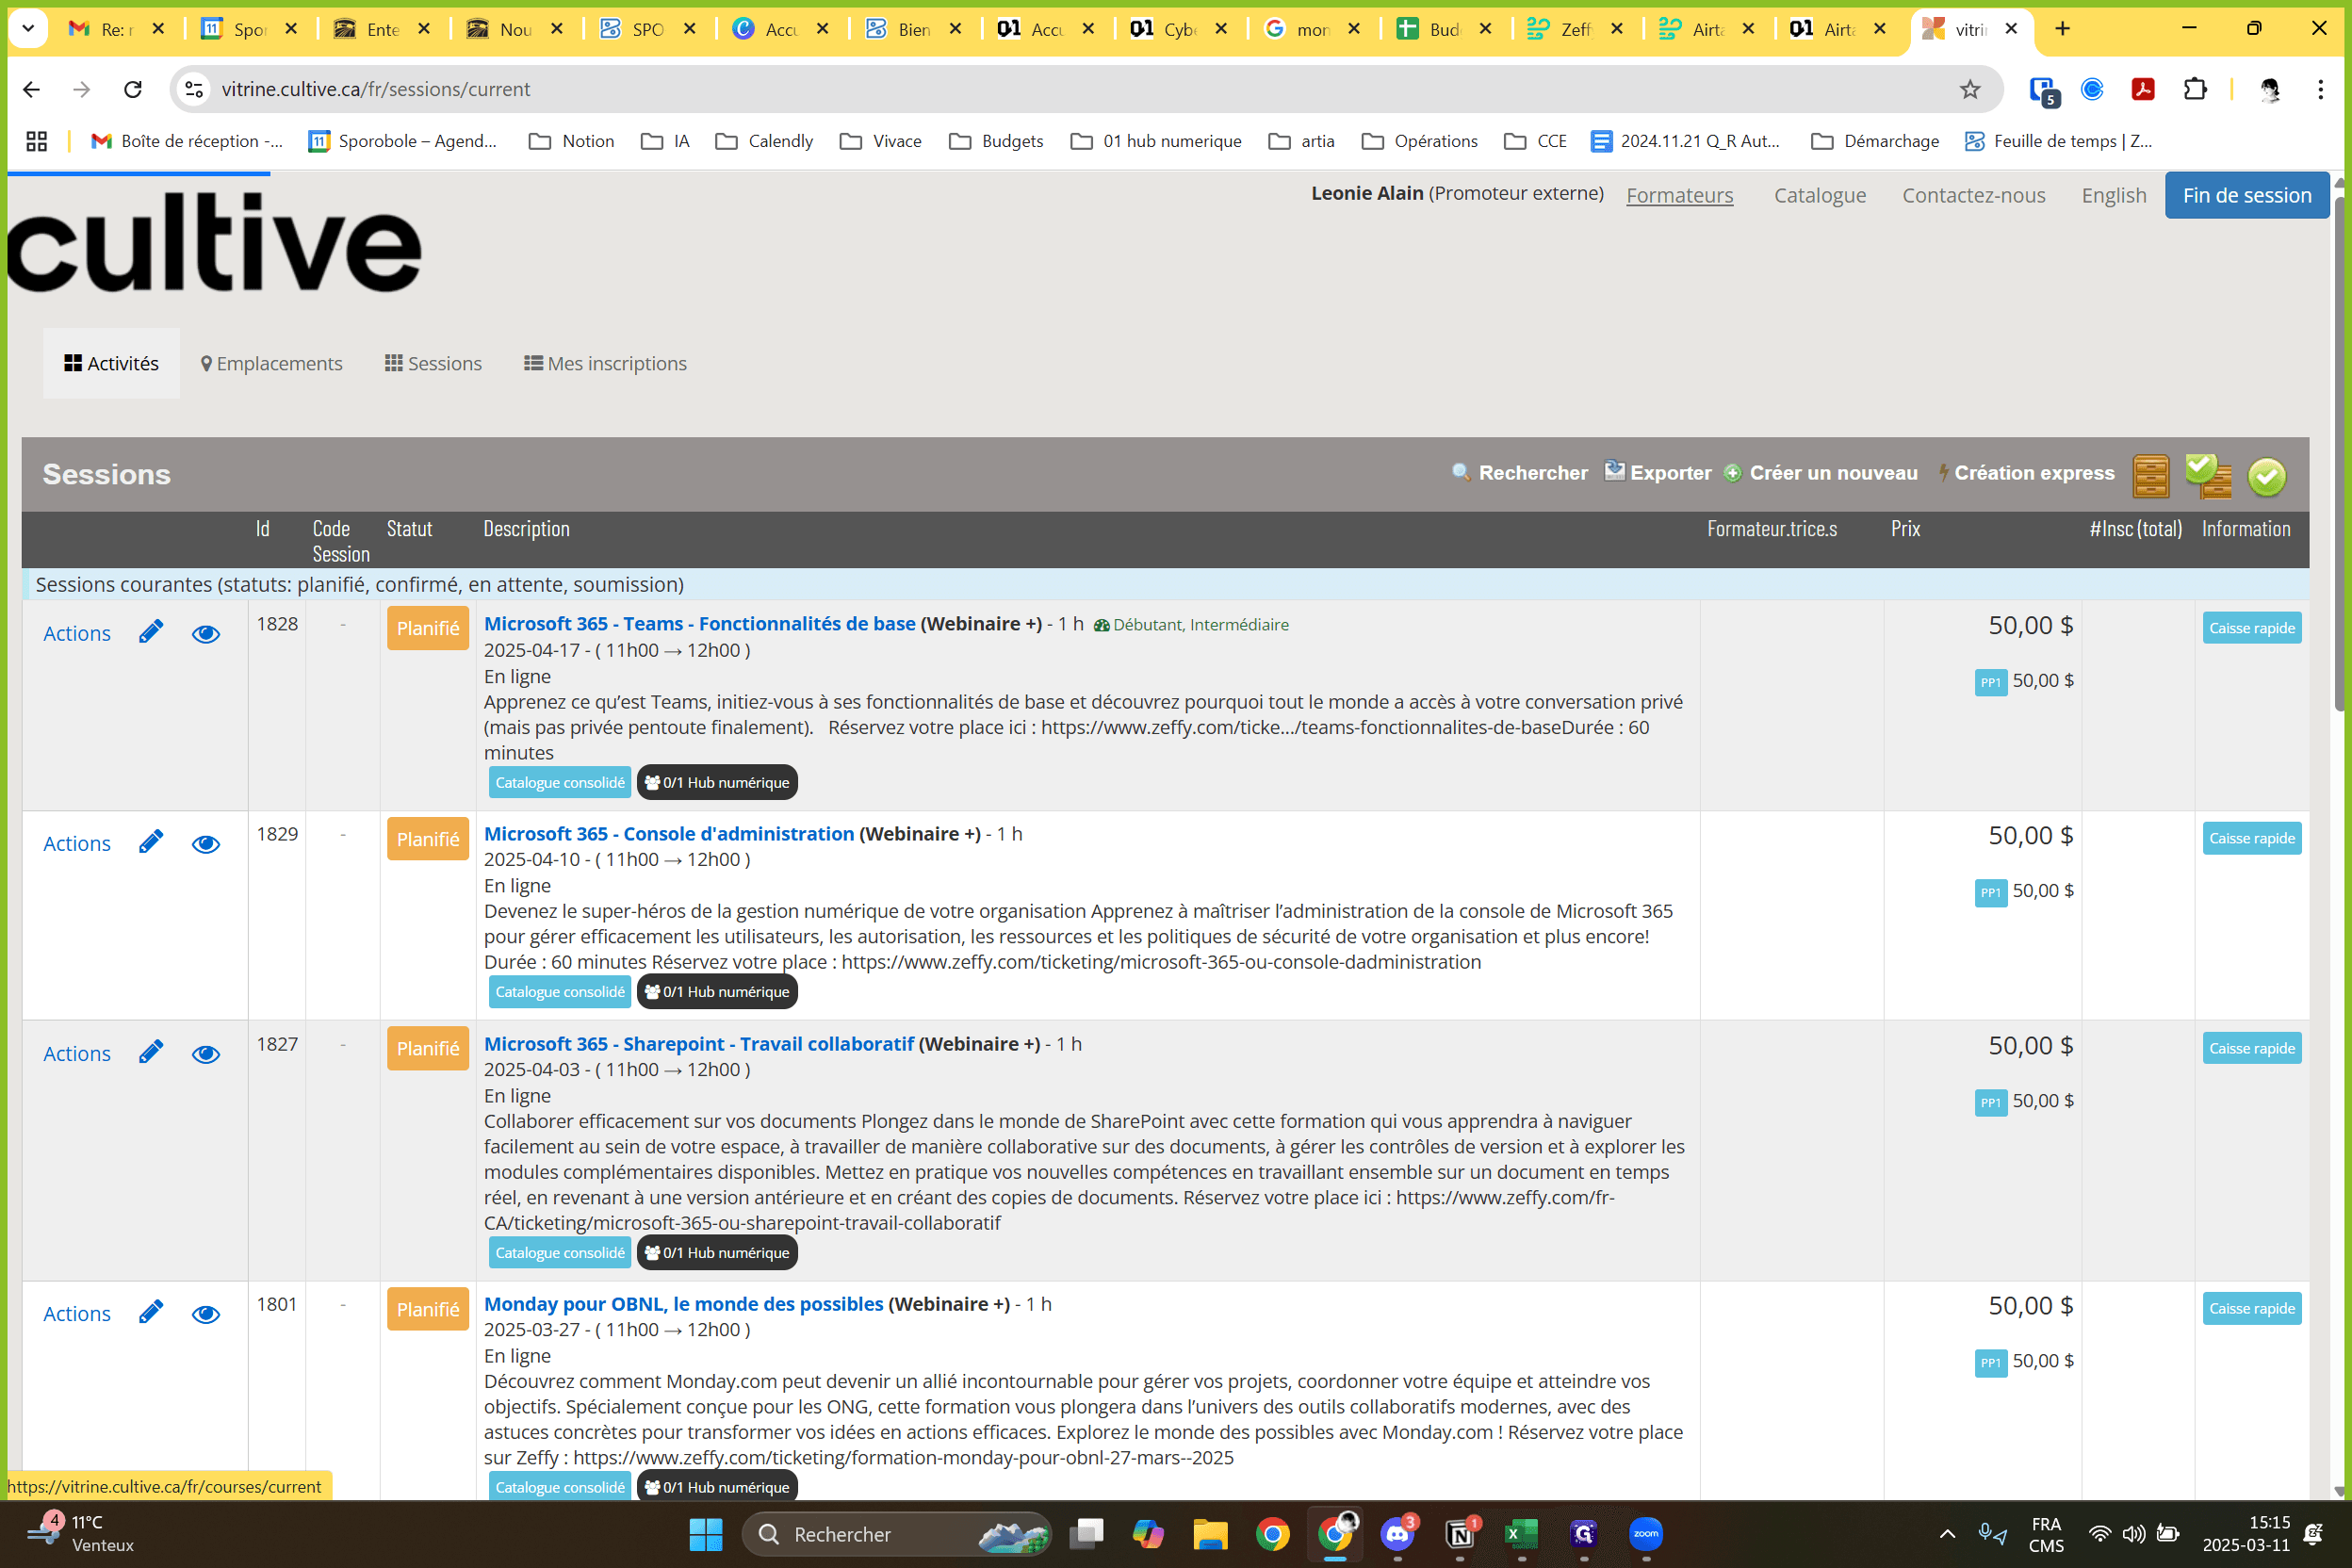Open the Catalogue menu item
The width and height of the screenshot is (2352, 1568).
point(1819,195)
